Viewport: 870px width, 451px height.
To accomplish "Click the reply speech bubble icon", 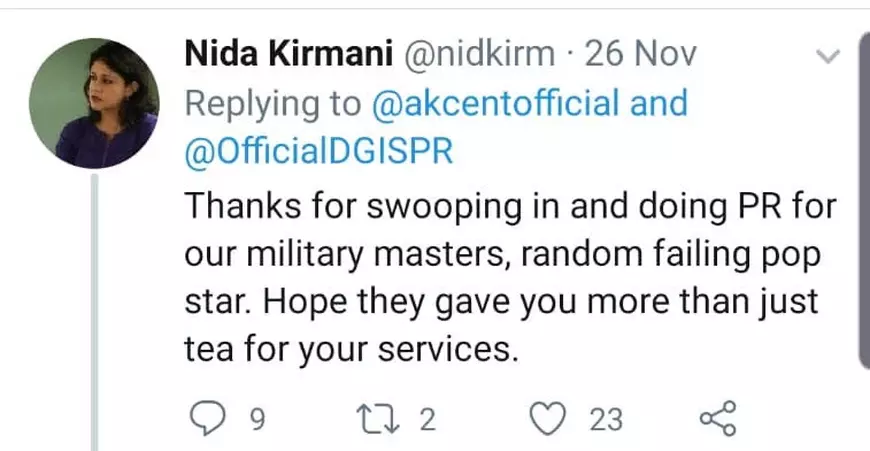I will [207, 418].
